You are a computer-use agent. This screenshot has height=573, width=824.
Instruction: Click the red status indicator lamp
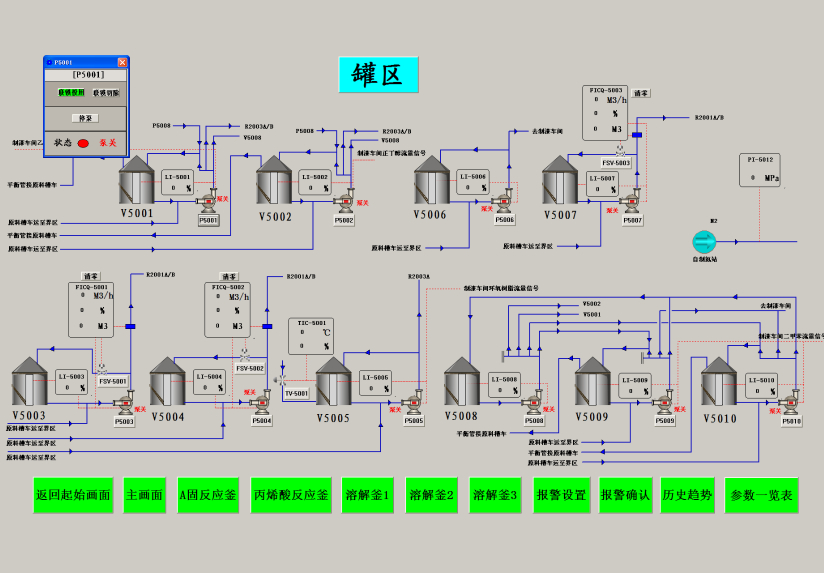click(x=83, y=143)
